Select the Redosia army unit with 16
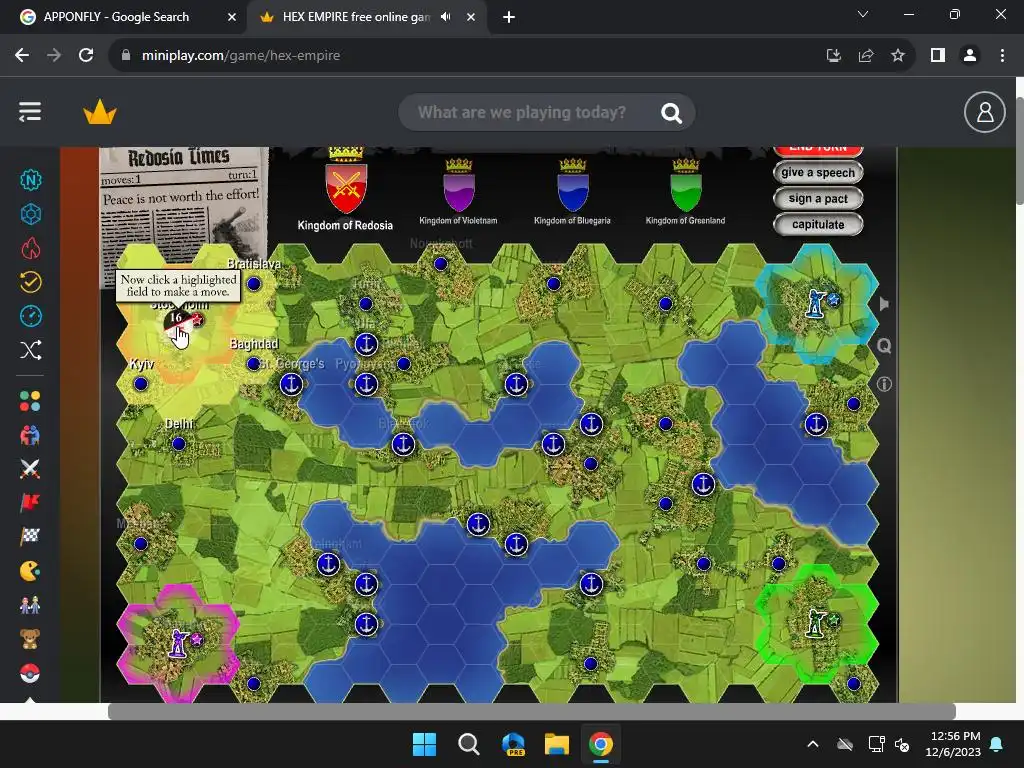 pyautogui.click(x=178, y=324)
